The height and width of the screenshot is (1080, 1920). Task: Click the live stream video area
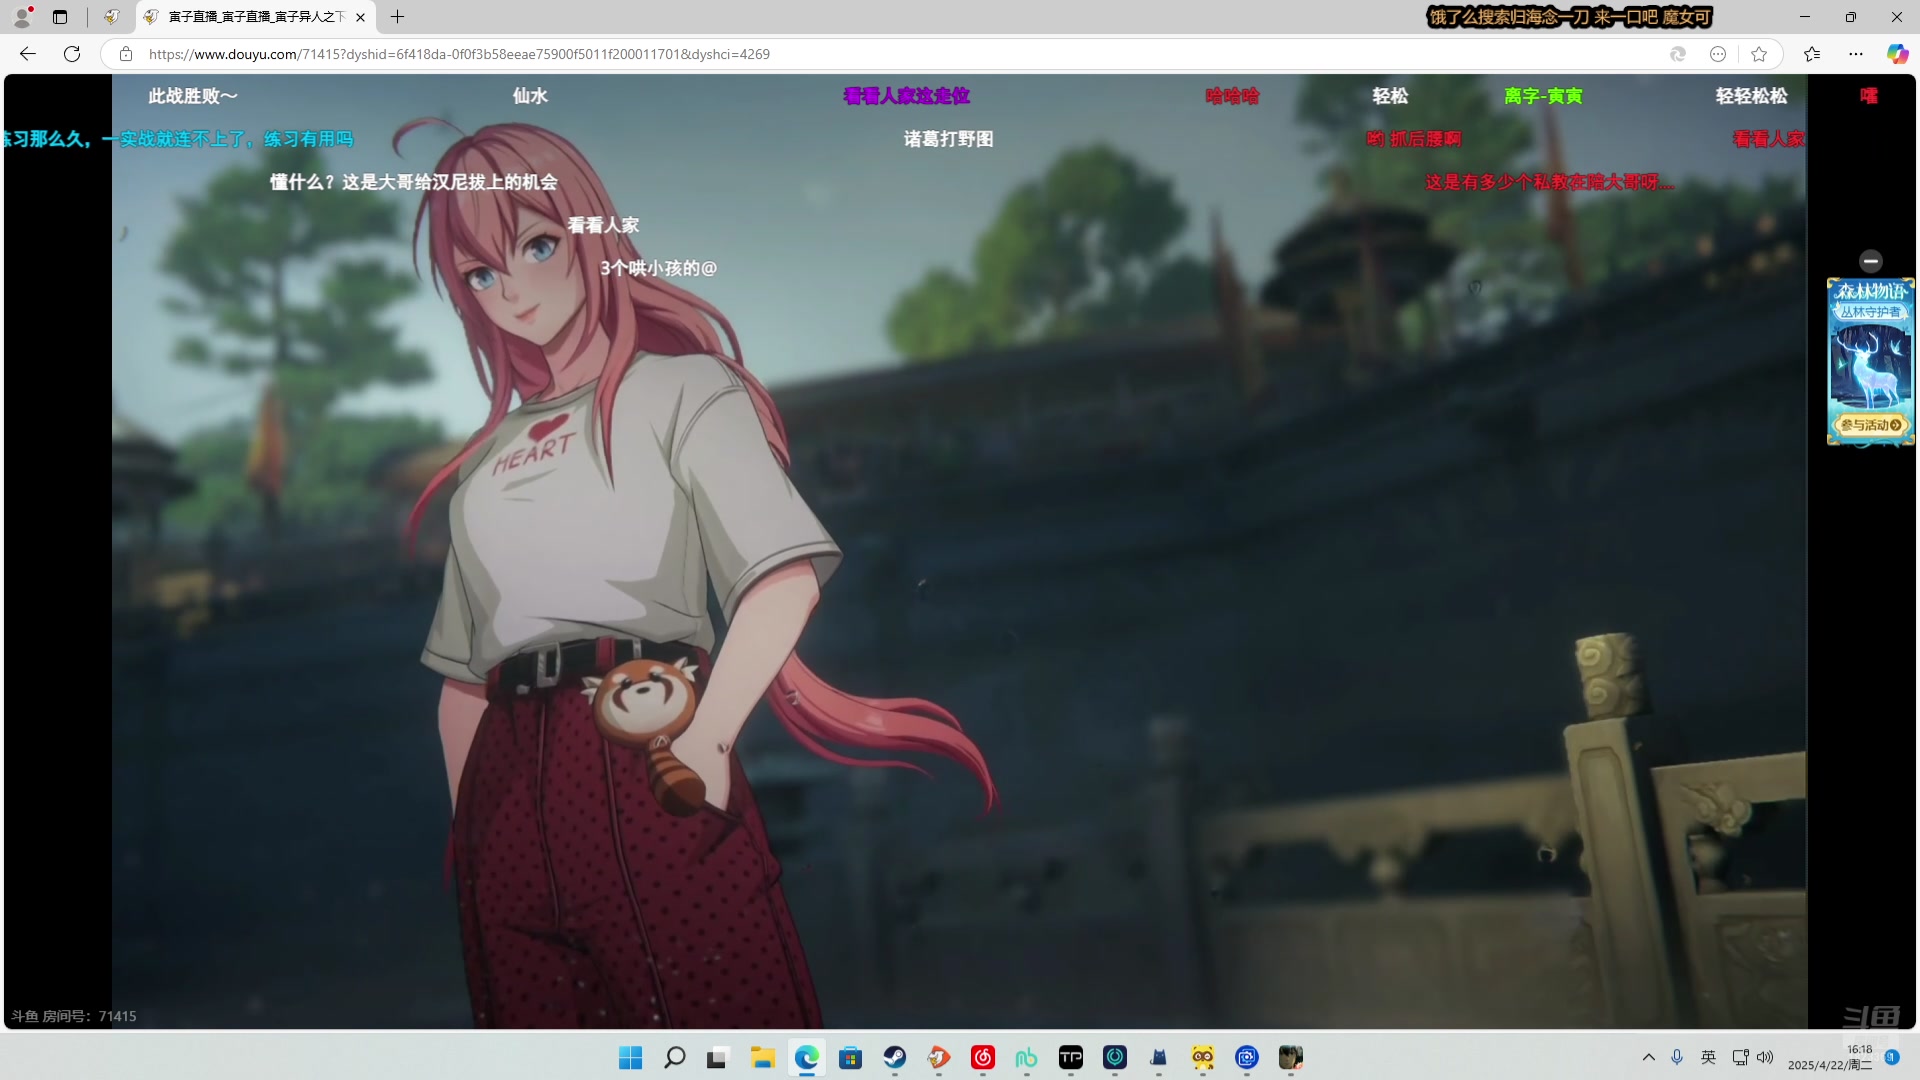click(959, 551)
